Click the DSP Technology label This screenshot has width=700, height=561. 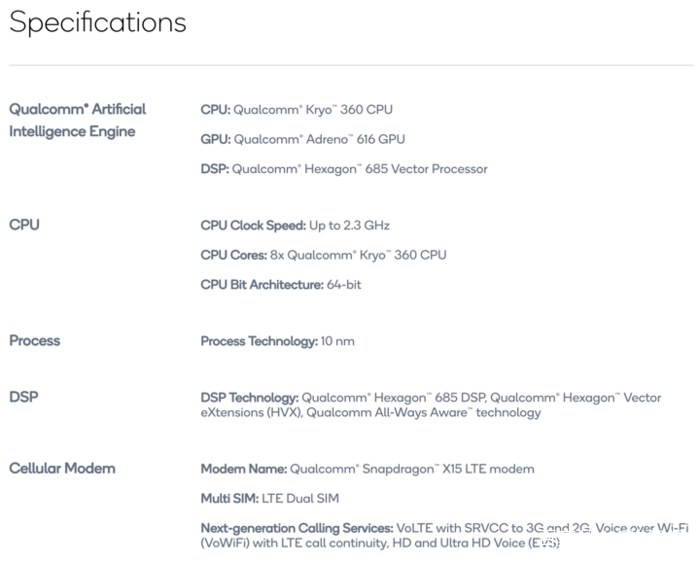click(x=249, y=397)
